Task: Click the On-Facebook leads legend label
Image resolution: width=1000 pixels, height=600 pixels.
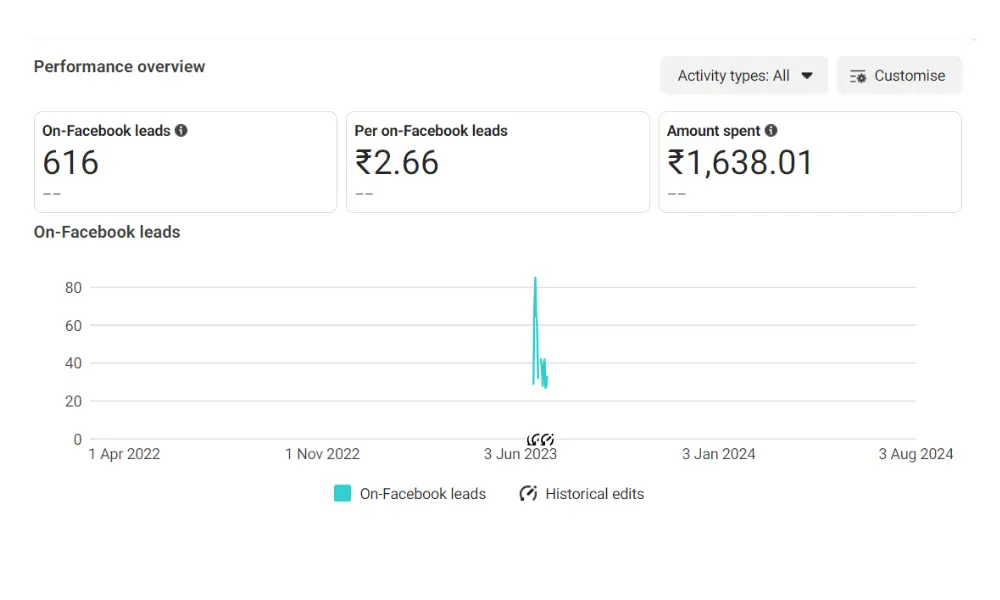Action: point(423,494)
